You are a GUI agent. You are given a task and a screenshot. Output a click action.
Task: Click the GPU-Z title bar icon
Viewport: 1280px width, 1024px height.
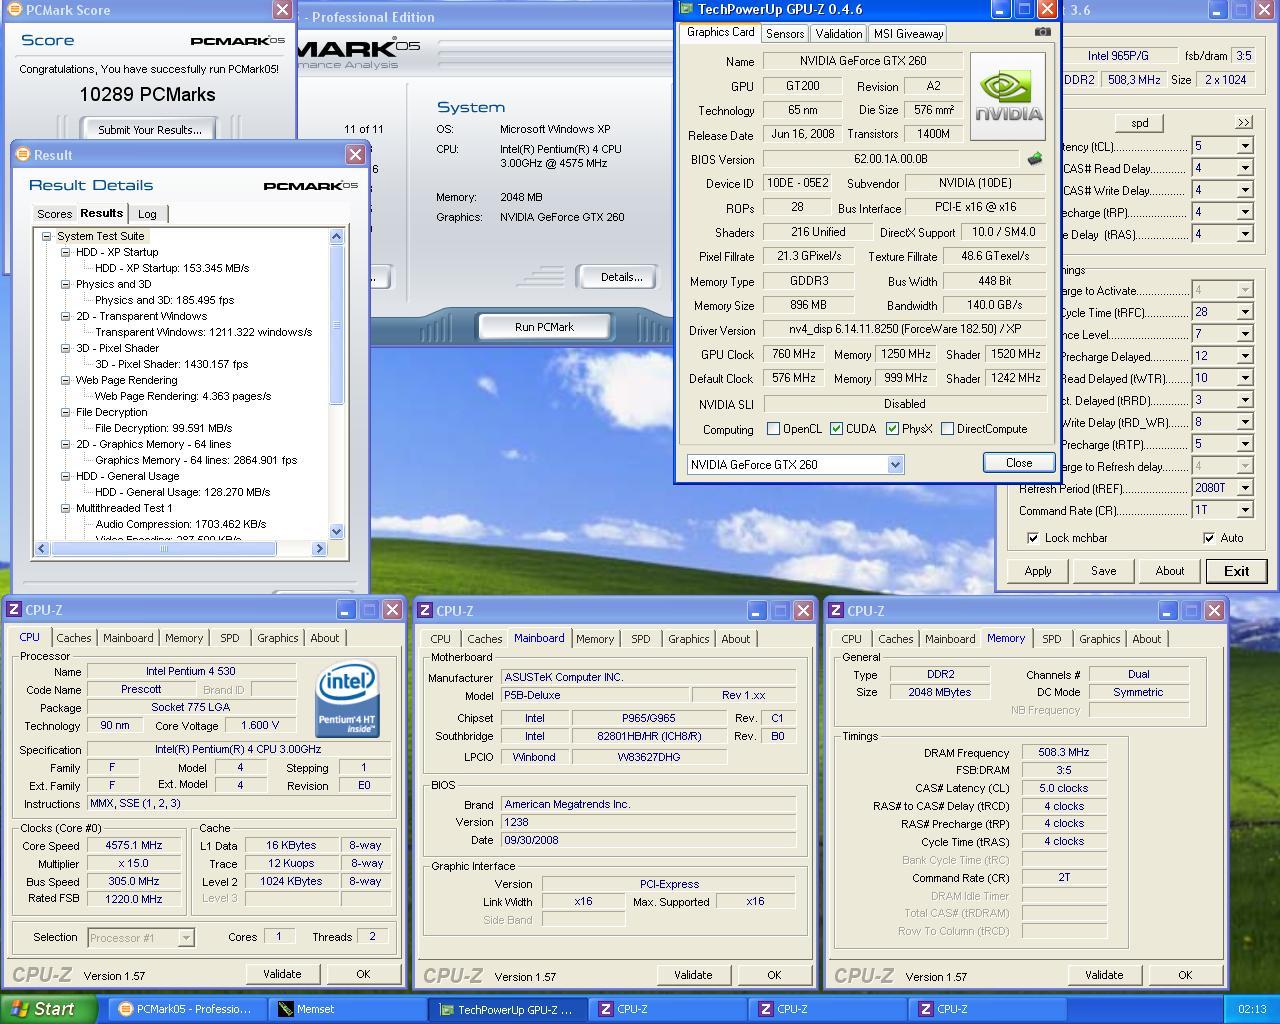point(686,9)
